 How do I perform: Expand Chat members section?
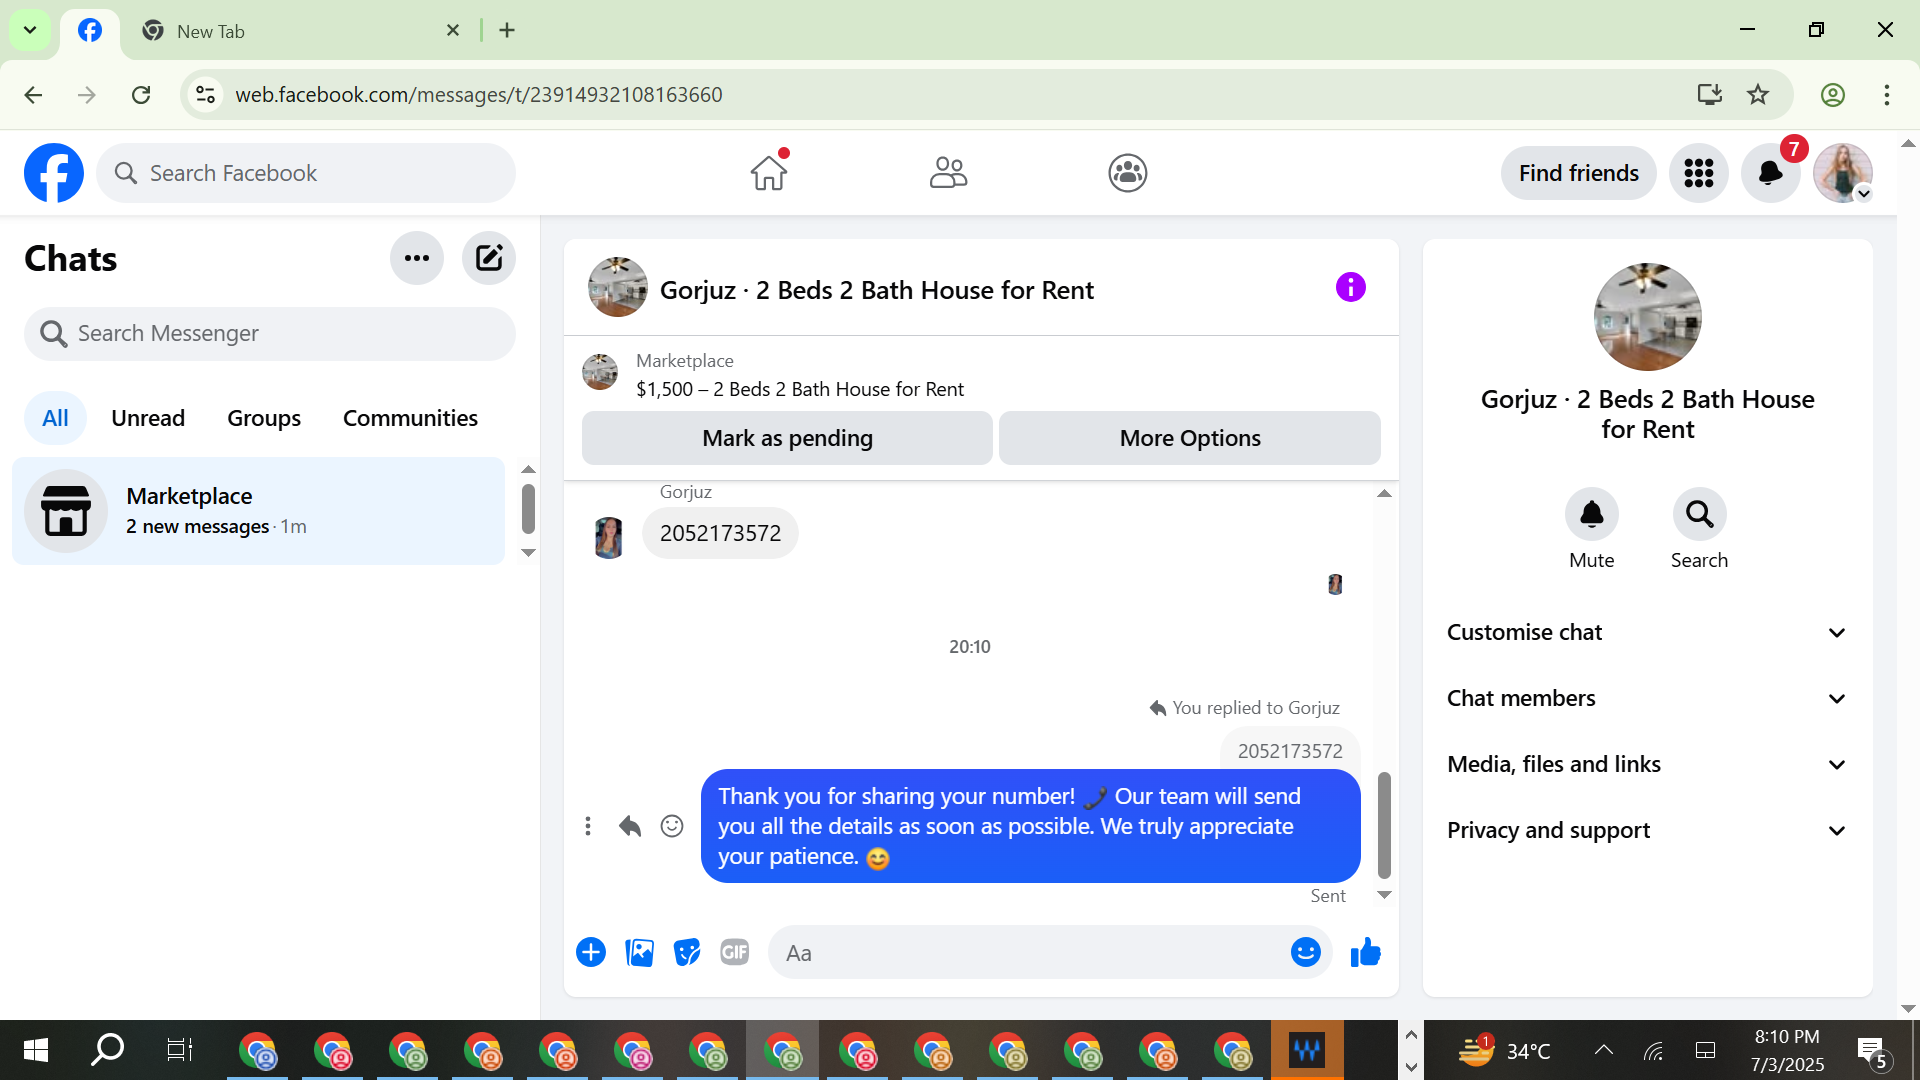1647,699
